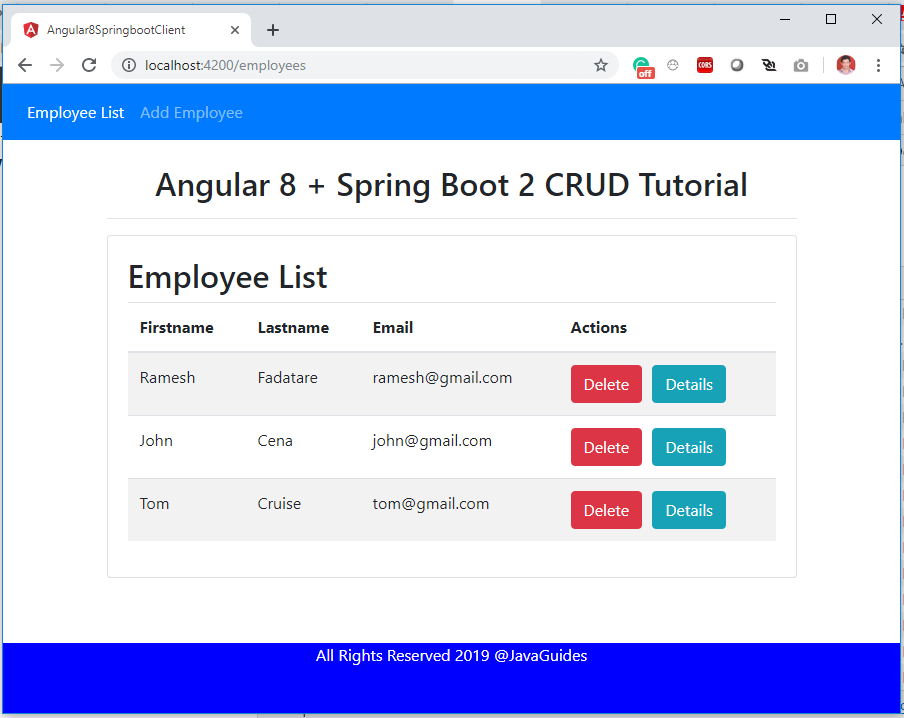Click All Rights Reserved footer text
Image resolution: width=904 pixels, height=718 pixels.
pyautogui.click(x=451, y=656)
